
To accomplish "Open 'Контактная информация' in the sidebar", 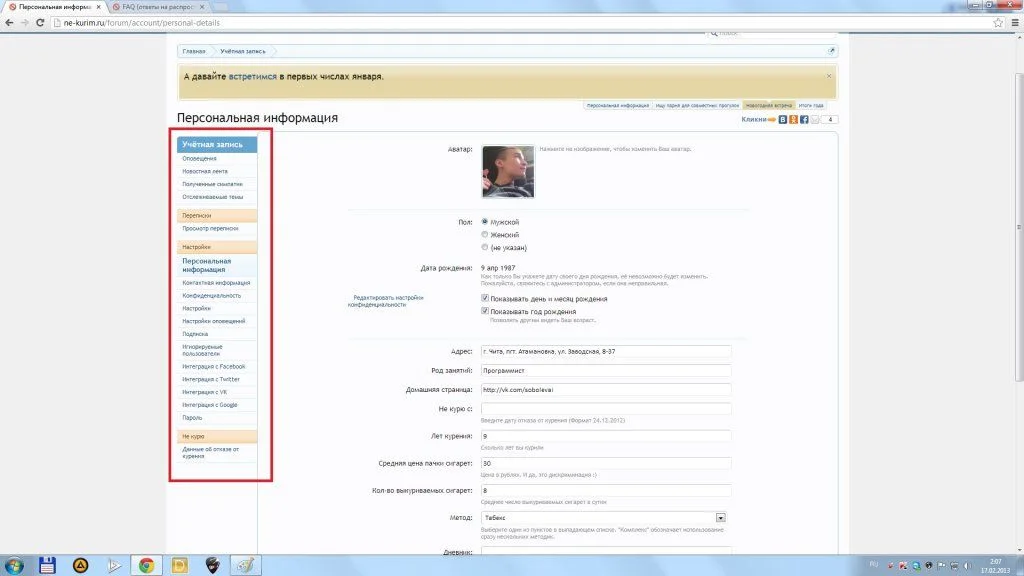I will click(x=216, y=283).
